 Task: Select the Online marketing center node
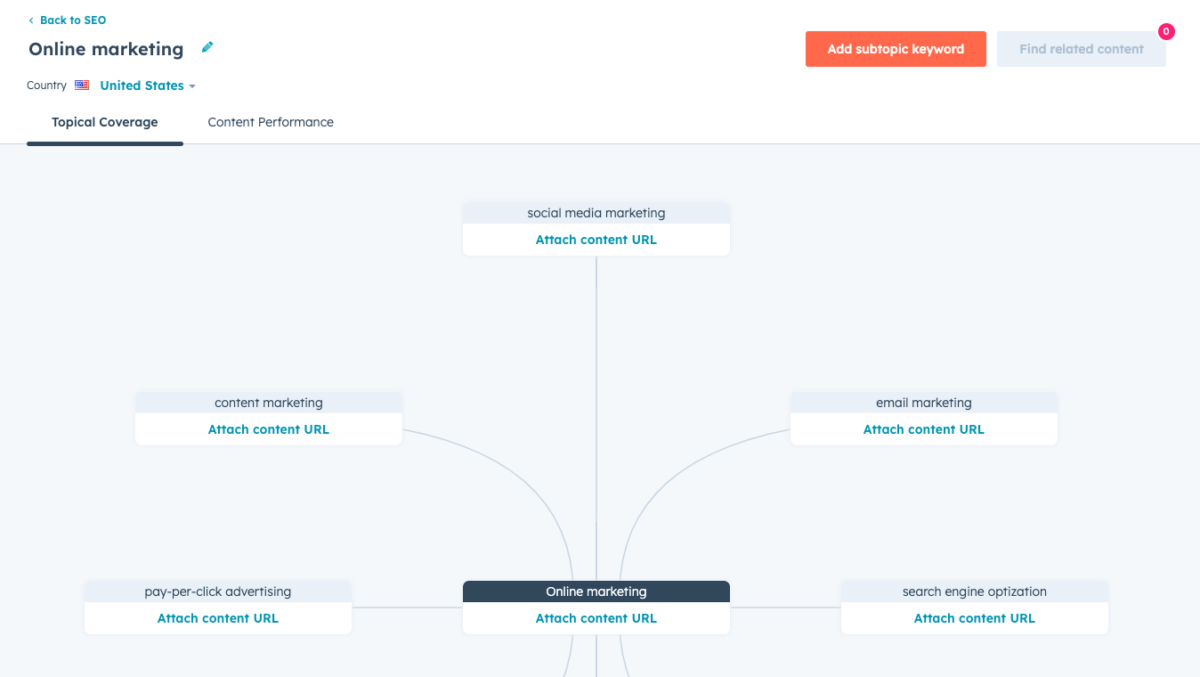click(596, 591)
